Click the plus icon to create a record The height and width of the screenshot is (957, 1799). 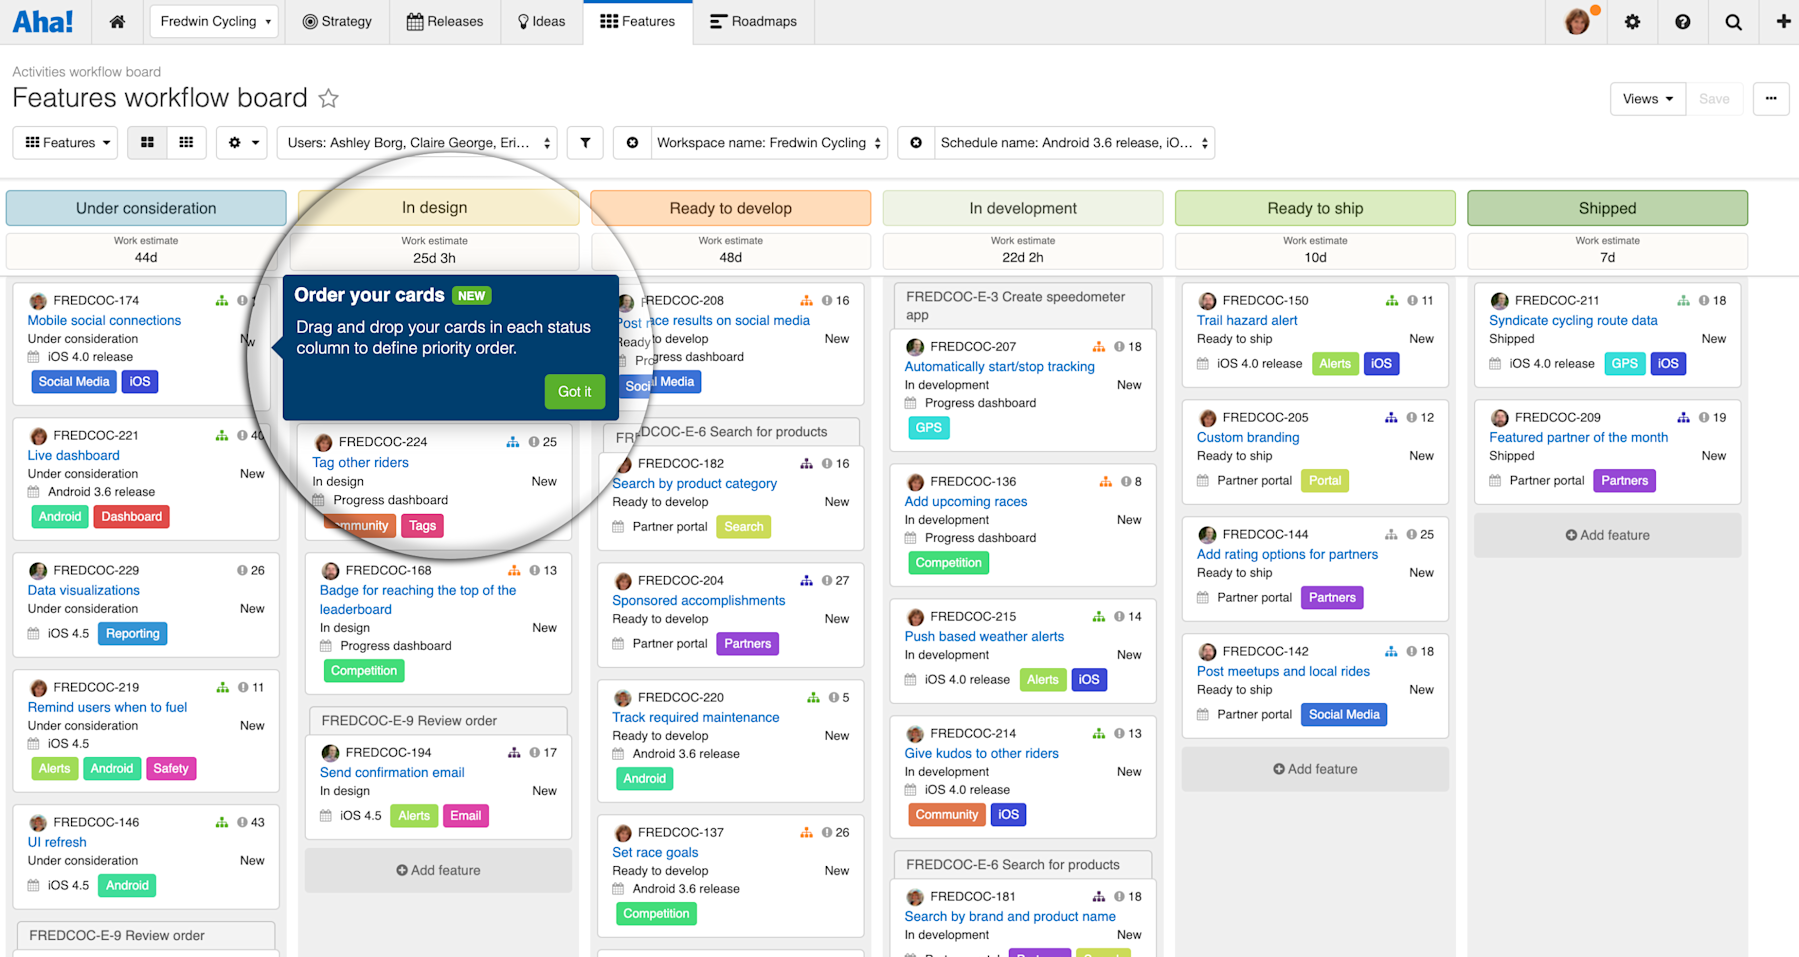click(x=1782, y=21)
